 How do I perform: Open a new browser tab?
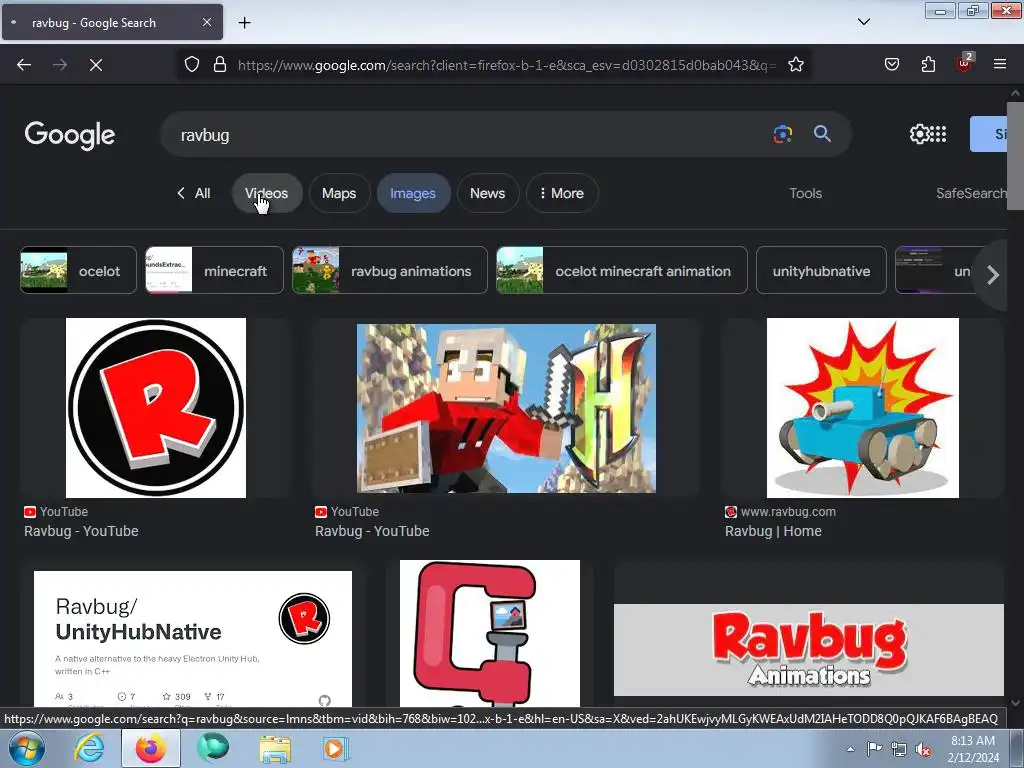(x=244, y=23)
